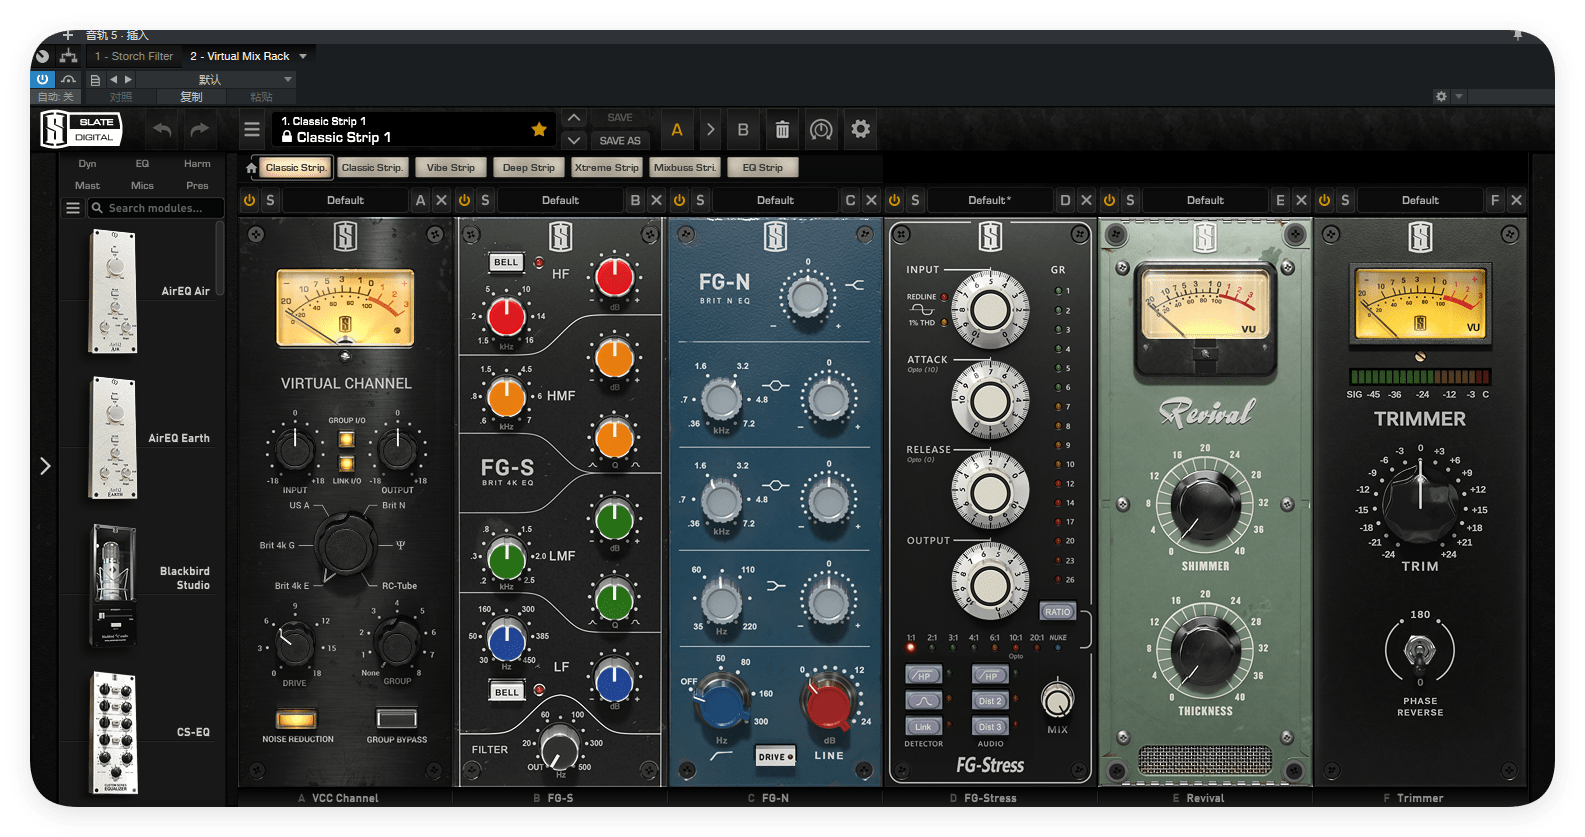The height and width of the screenshot is (837, 1585).
Task: Bypass Revival with its power button
Action: [x=1109, y=200]
